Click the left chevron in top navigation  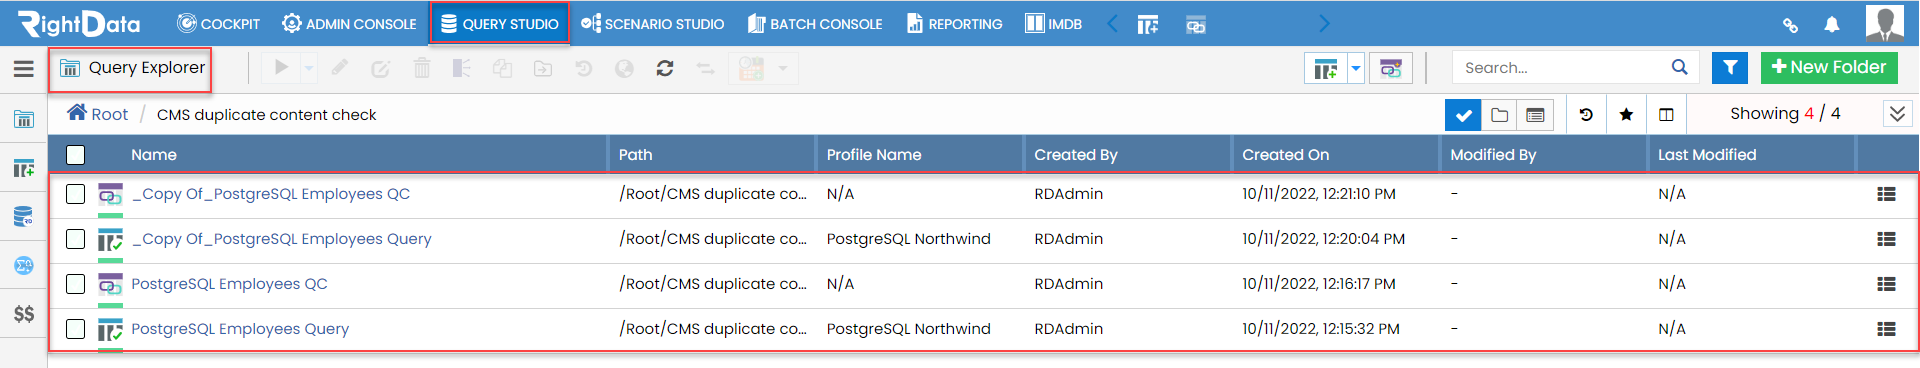tap(1112, 23)
